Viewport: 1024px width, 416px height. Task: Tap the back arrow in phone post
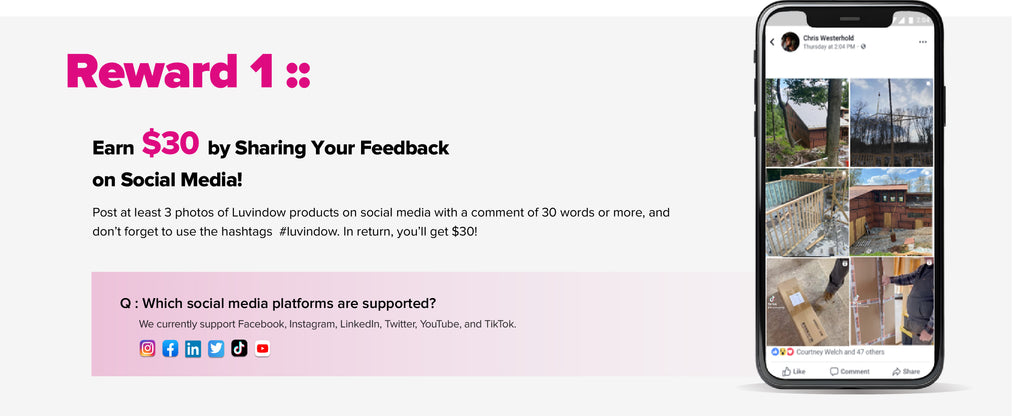[772, 42]
